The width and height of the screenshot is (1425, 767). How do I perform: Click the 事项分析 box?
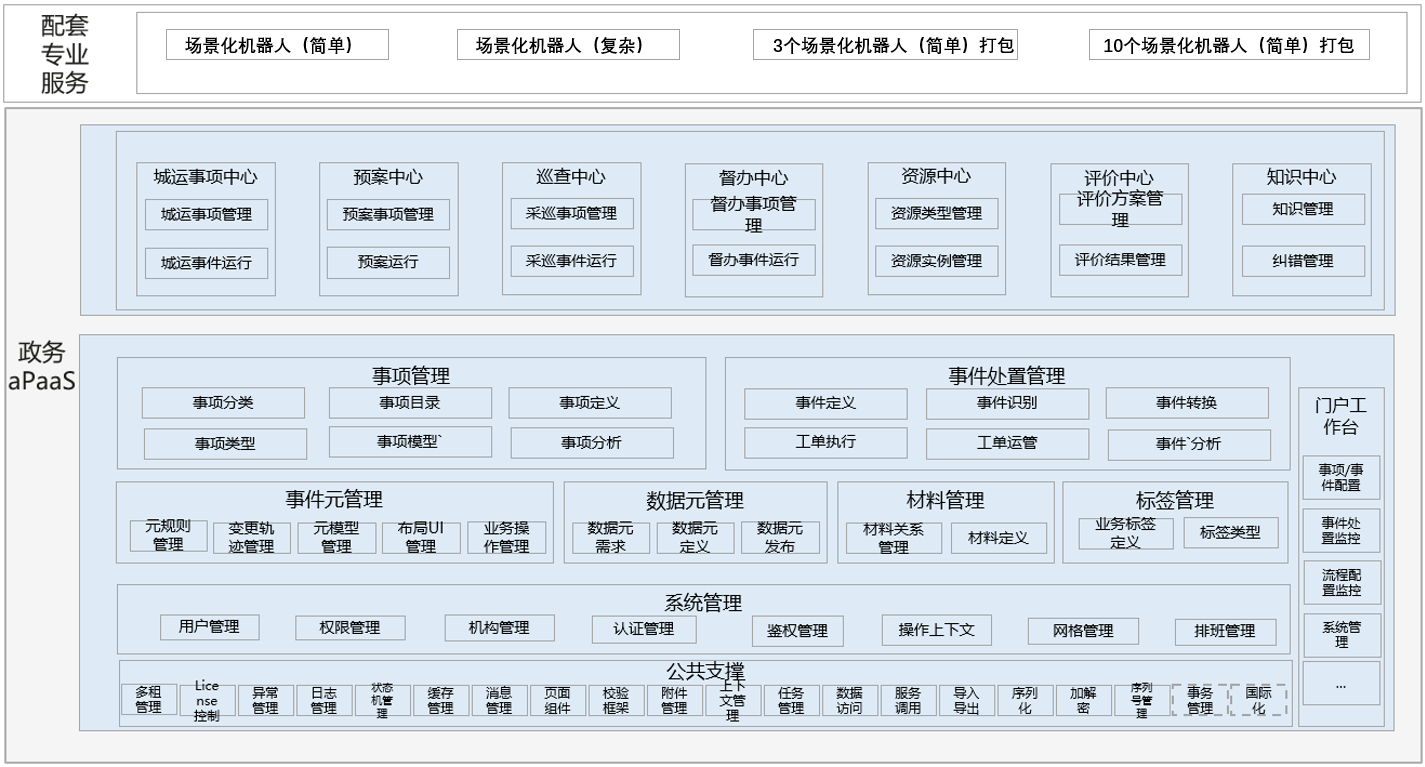(592, 443)
